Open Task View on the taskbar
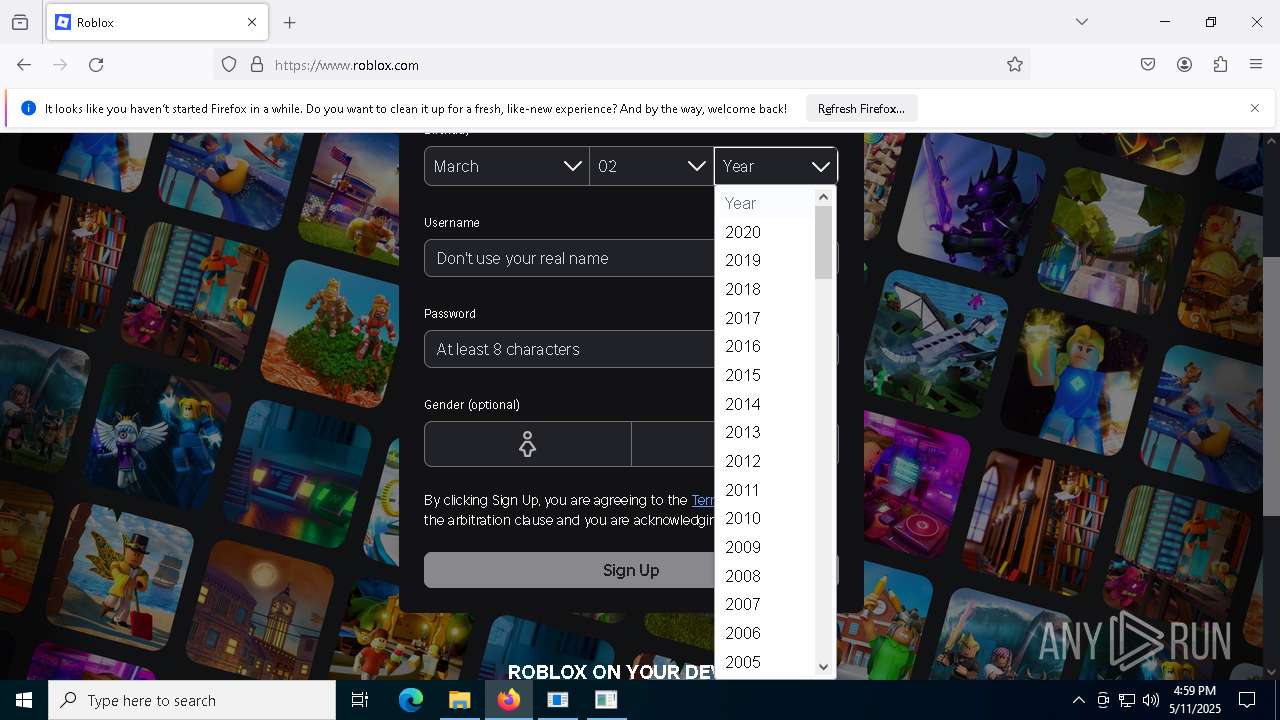 click(x=360, y=700)
